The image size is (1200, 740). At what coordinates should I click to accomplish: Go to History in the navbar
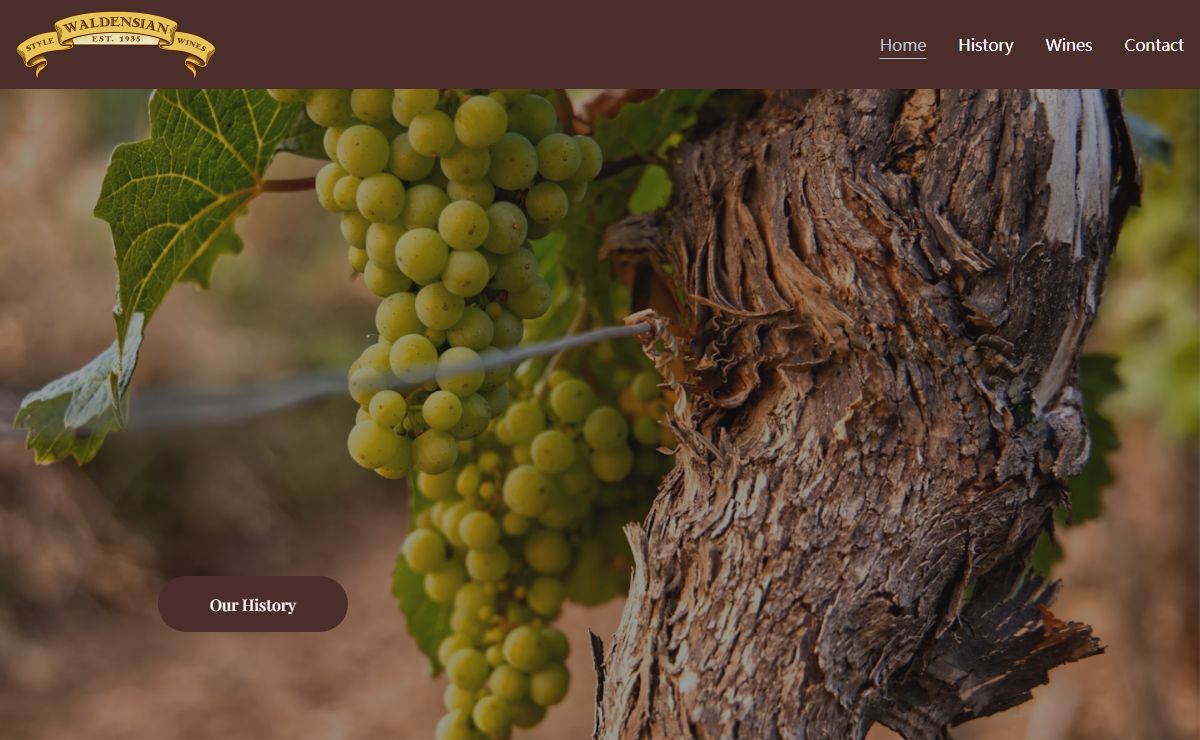click(986, 45)
